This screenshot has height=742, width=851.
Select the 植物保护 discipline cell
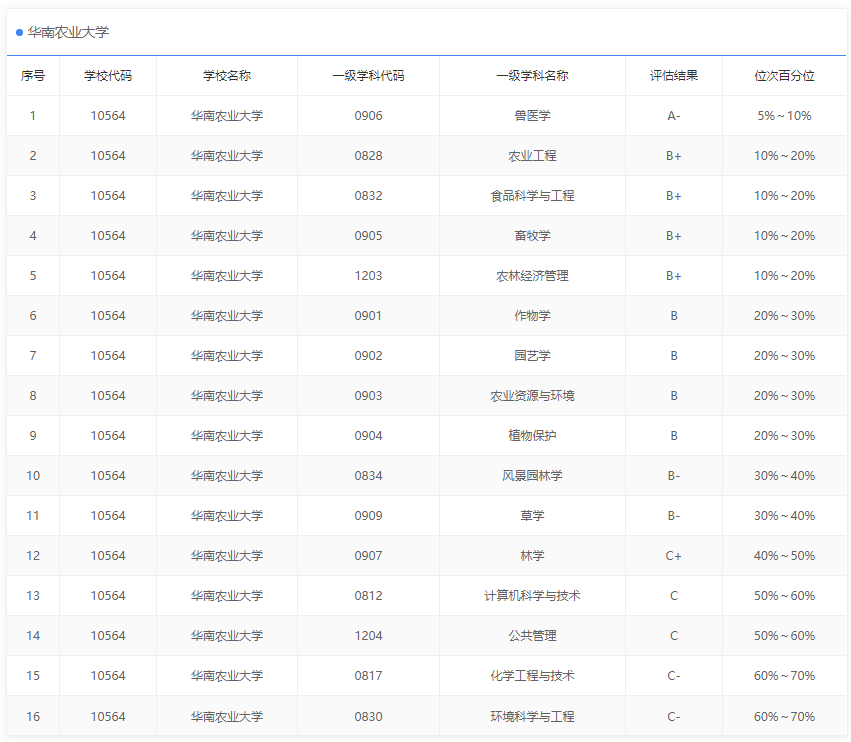click(532, 435)
